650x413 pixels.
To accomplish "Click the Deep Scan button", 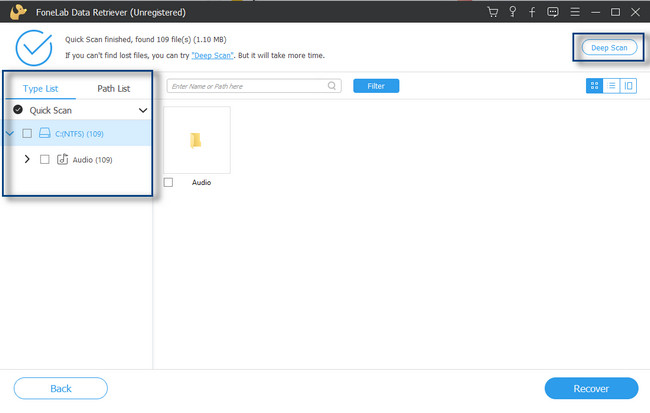I will click(x=609, y=48).
